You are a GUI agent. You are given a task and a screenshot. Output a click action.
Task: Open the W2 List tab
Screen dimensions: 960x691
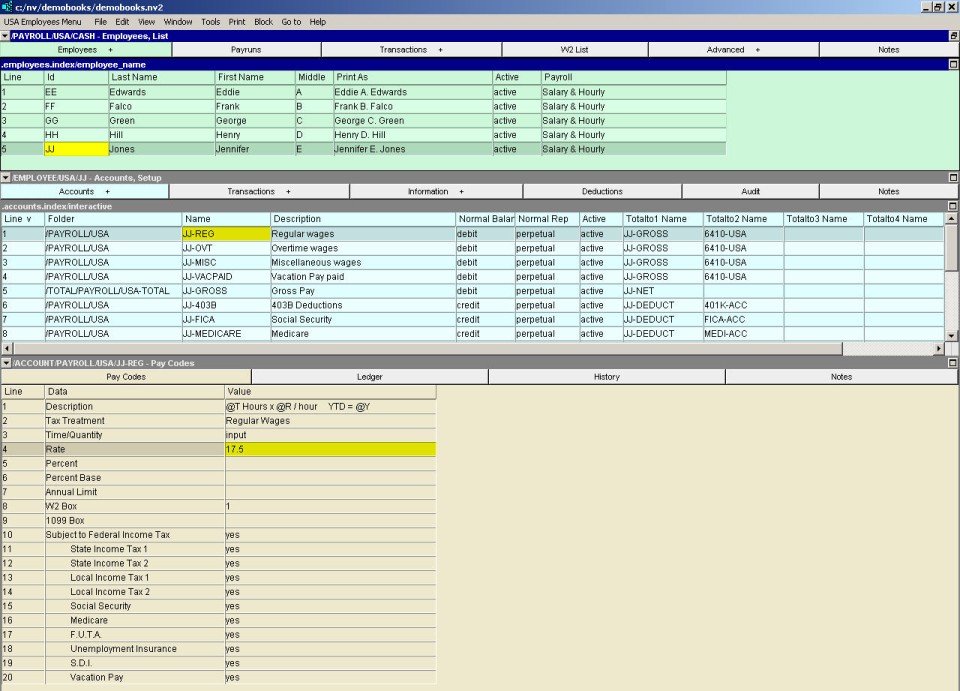574,49
